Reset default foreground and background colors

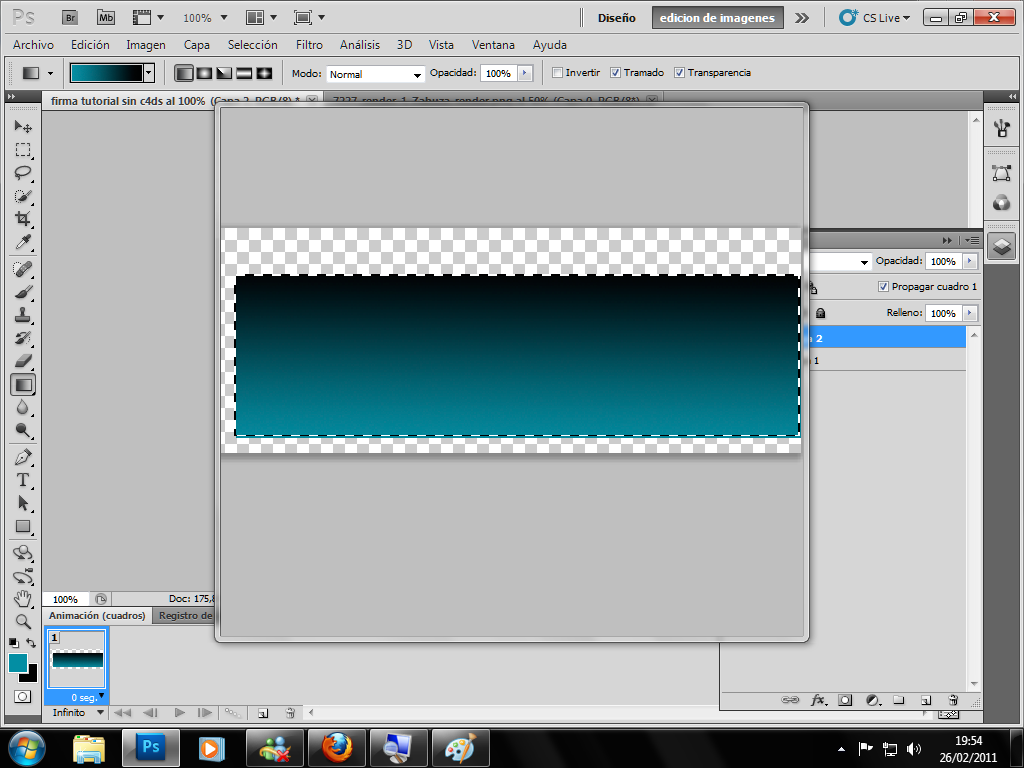14,643
